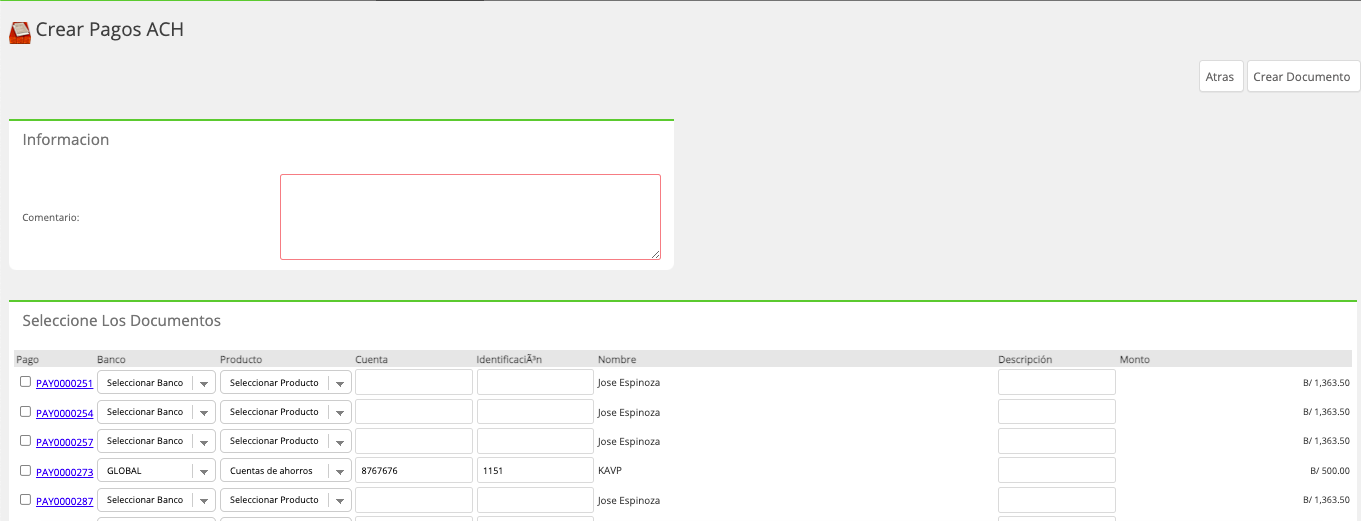Viewport: 1361px width, 521px height.
Task: Click the Identificación field for PAY0000287
Action: point(536,500)
